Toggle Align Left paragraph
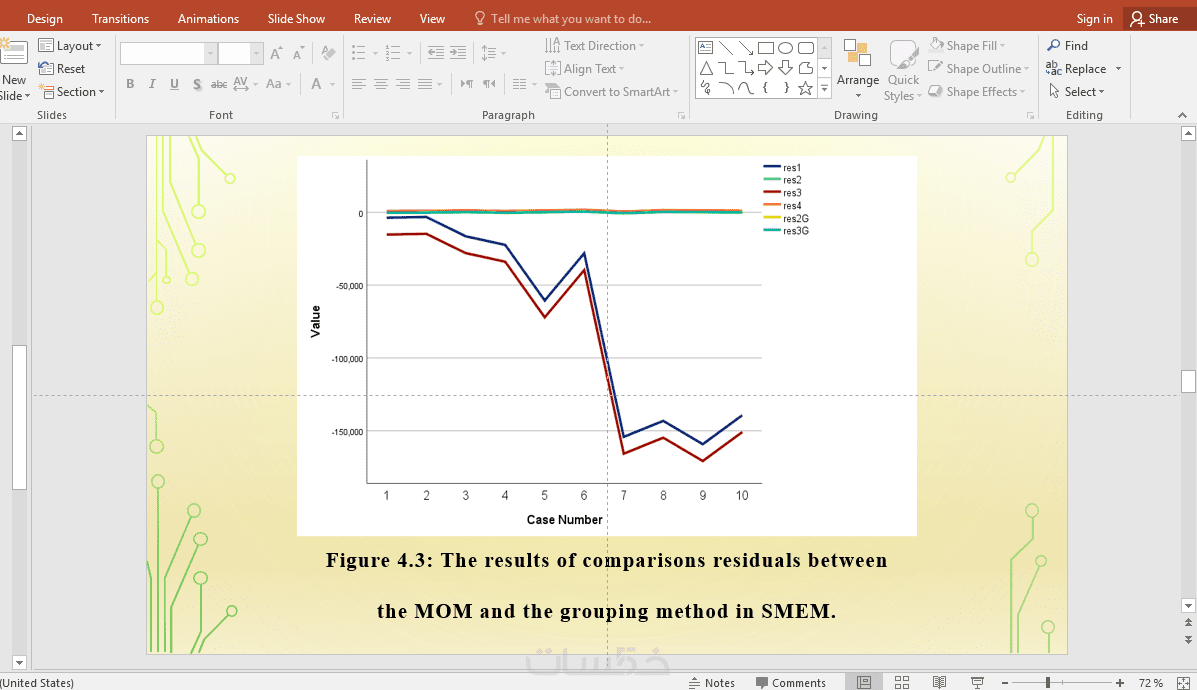1197x690 pixels. point(359,84)
